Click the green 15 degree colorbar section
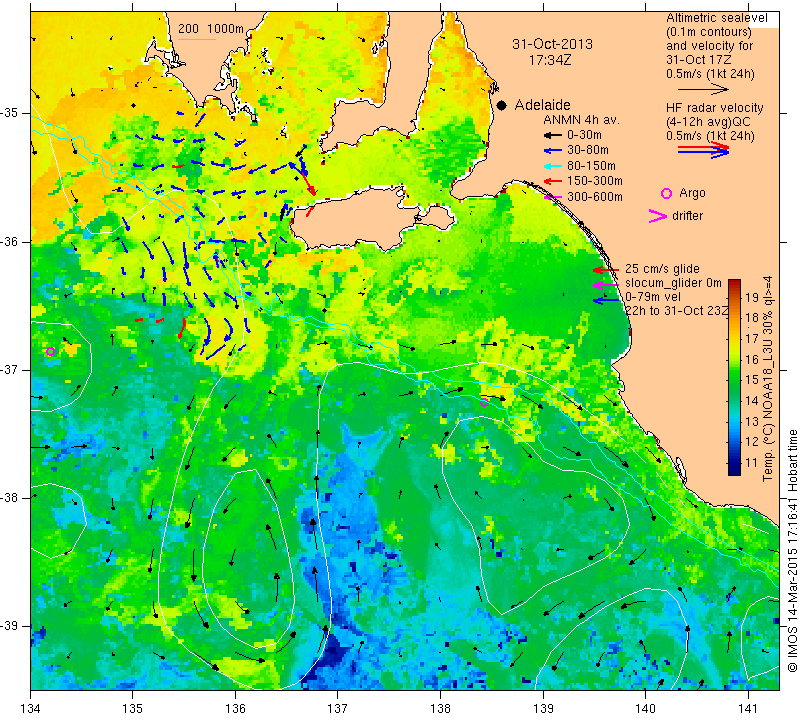The image size is (800, 720). tap(734, 380)
